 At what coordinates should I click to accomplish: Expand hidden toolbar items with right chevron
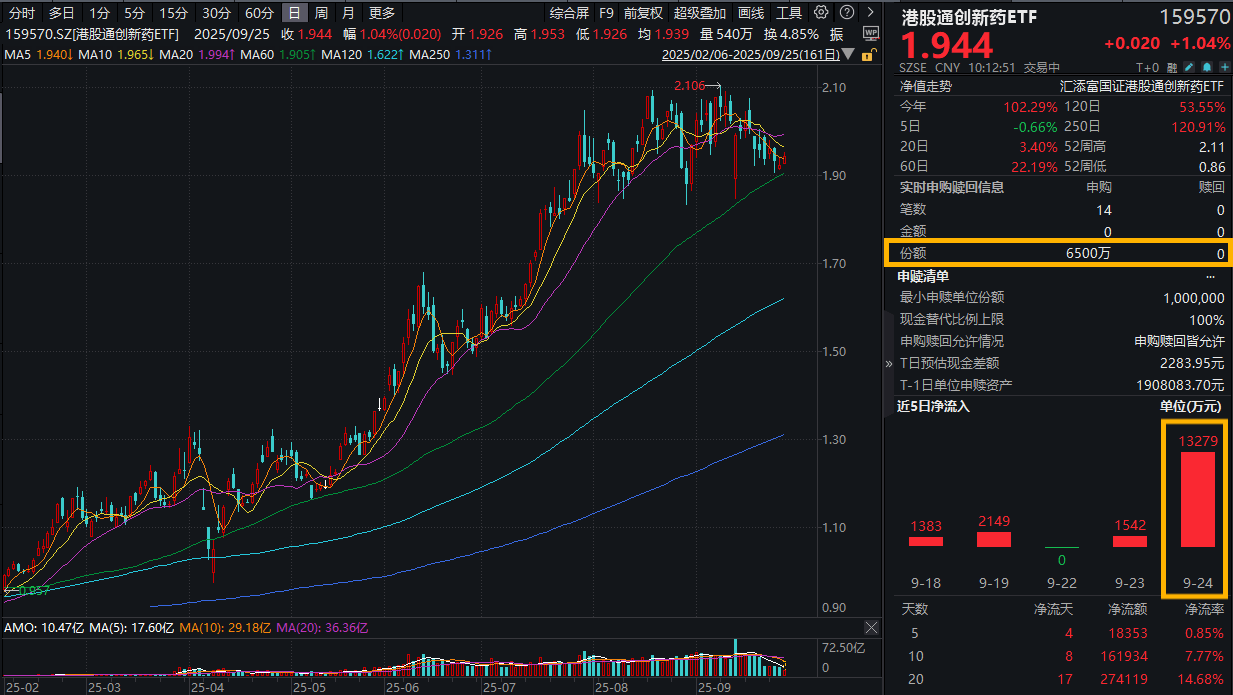[x=869, y=12]
